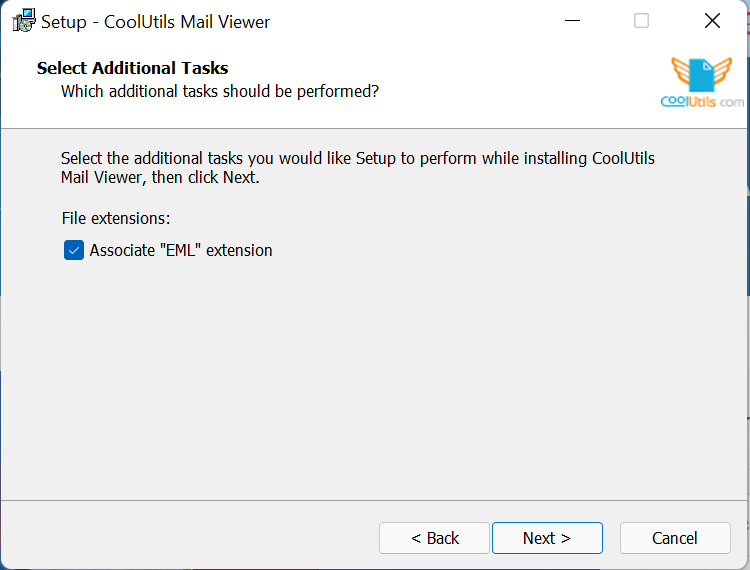Click the setup instruction paragraph text
750x570 pixels.
click(x=357, y=168)
